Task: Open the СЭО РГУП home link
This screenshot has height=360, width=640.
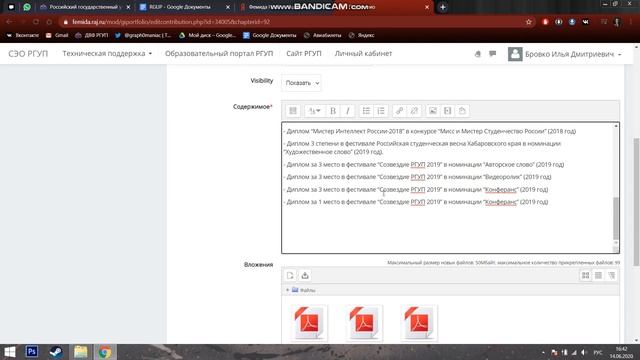Action: click(x=28, y=53)
